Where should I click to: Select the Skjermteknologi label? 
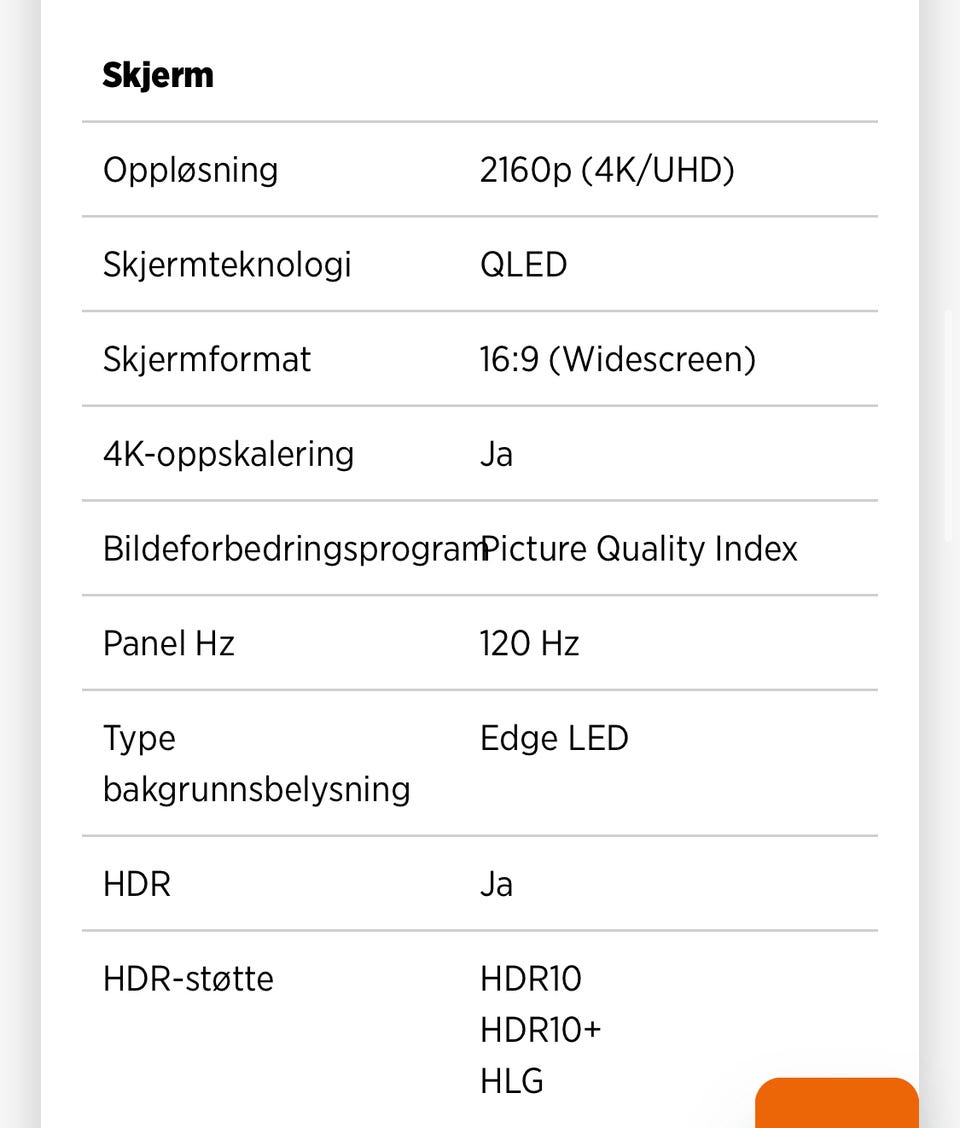(227, 264)
